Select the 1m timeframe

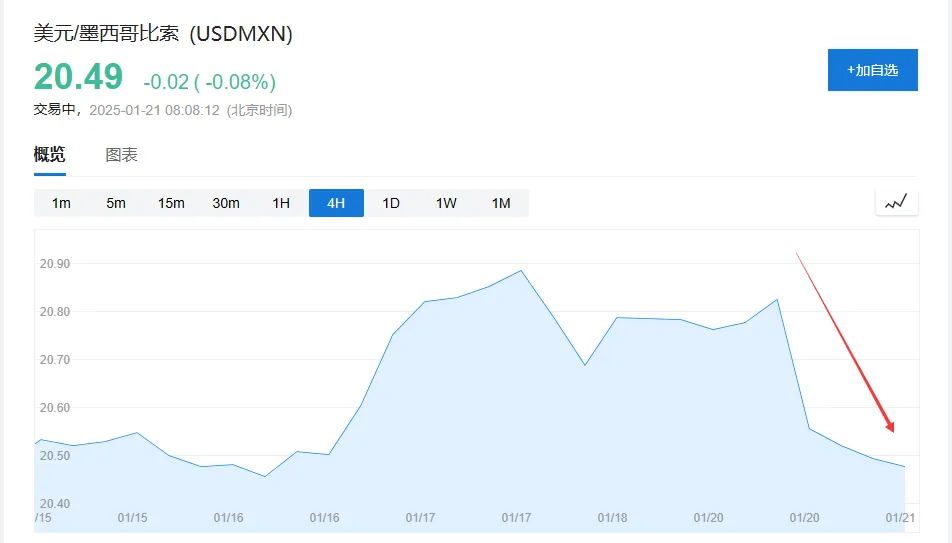click(61, 203)
